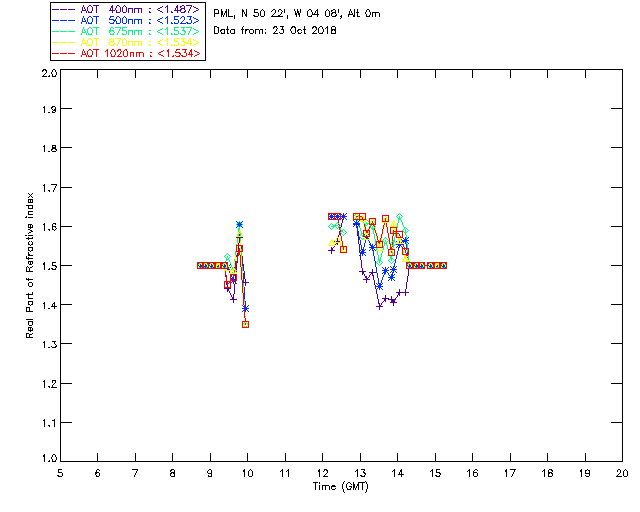This screenshot has height=512, width=640.
Task: Click the x-axis label 12
Action: click(x=322, y=473)
